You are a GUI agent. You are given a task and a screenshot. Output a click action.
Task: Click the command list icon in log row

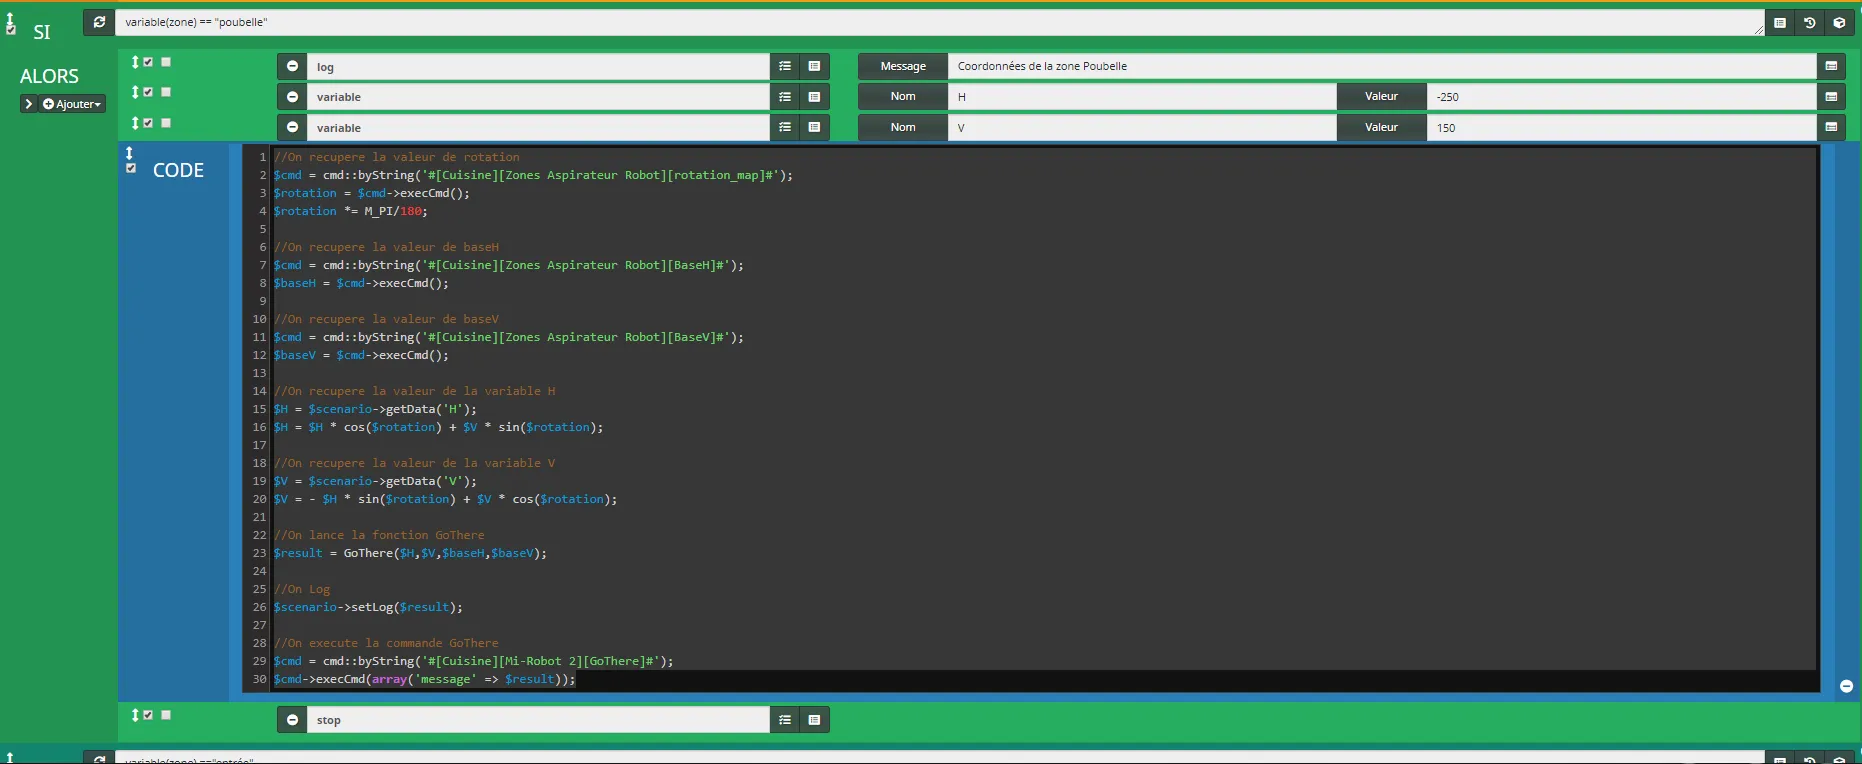(814, 66)
